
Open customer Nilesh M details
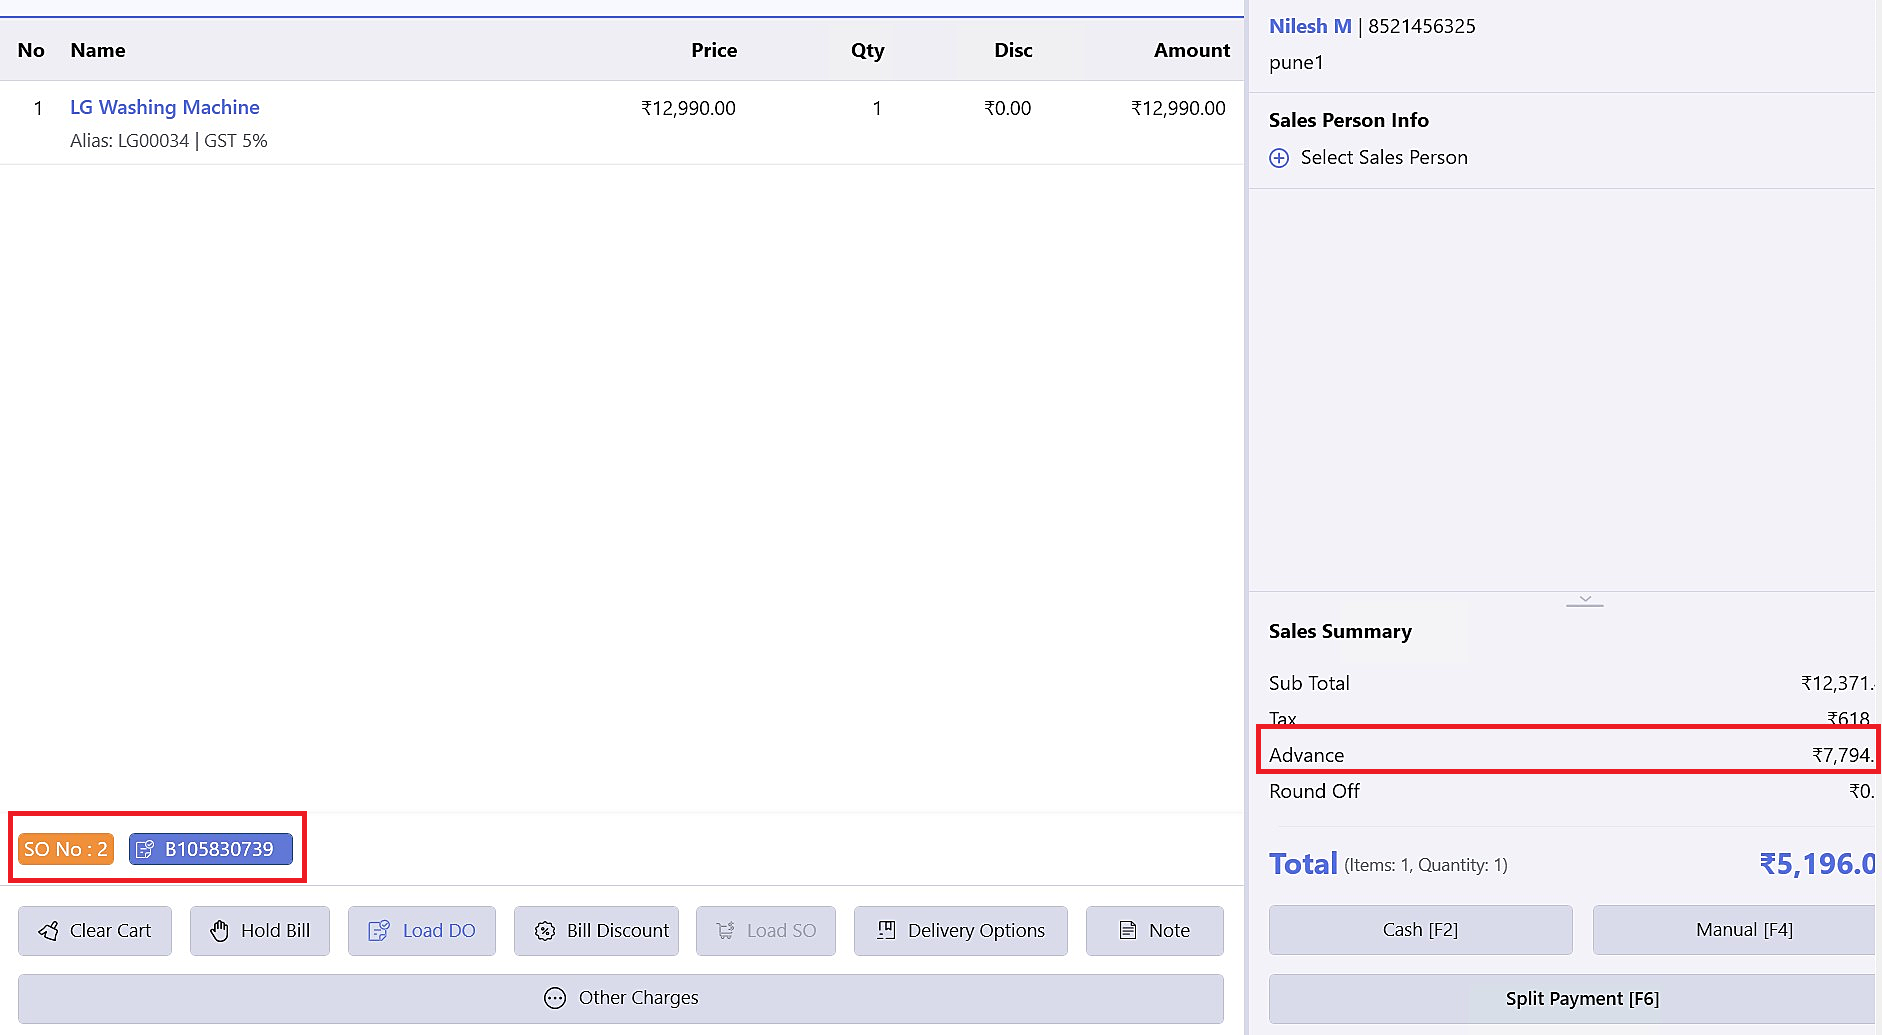point(1310,26)
